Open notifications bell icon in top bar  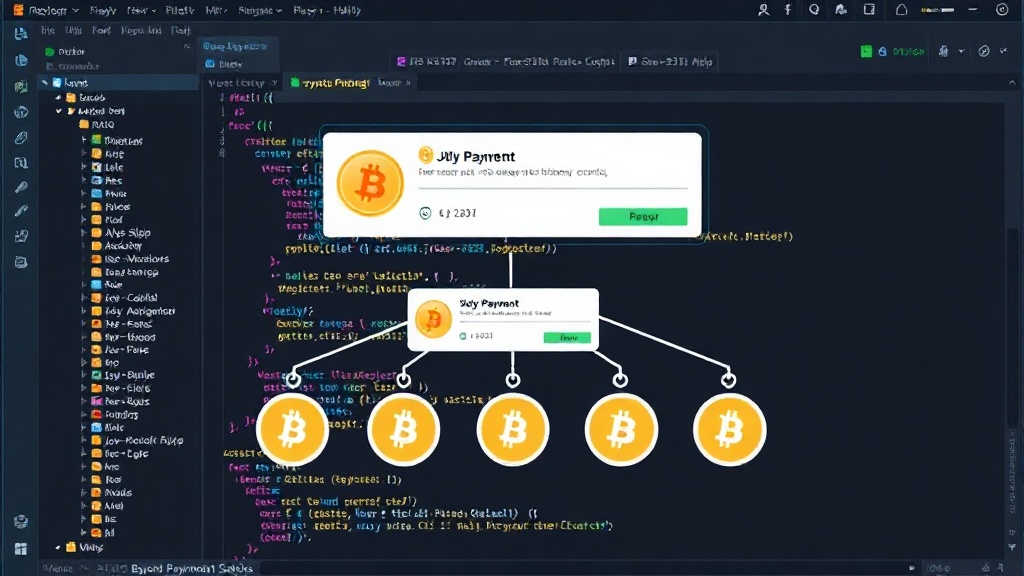[901, 10]
